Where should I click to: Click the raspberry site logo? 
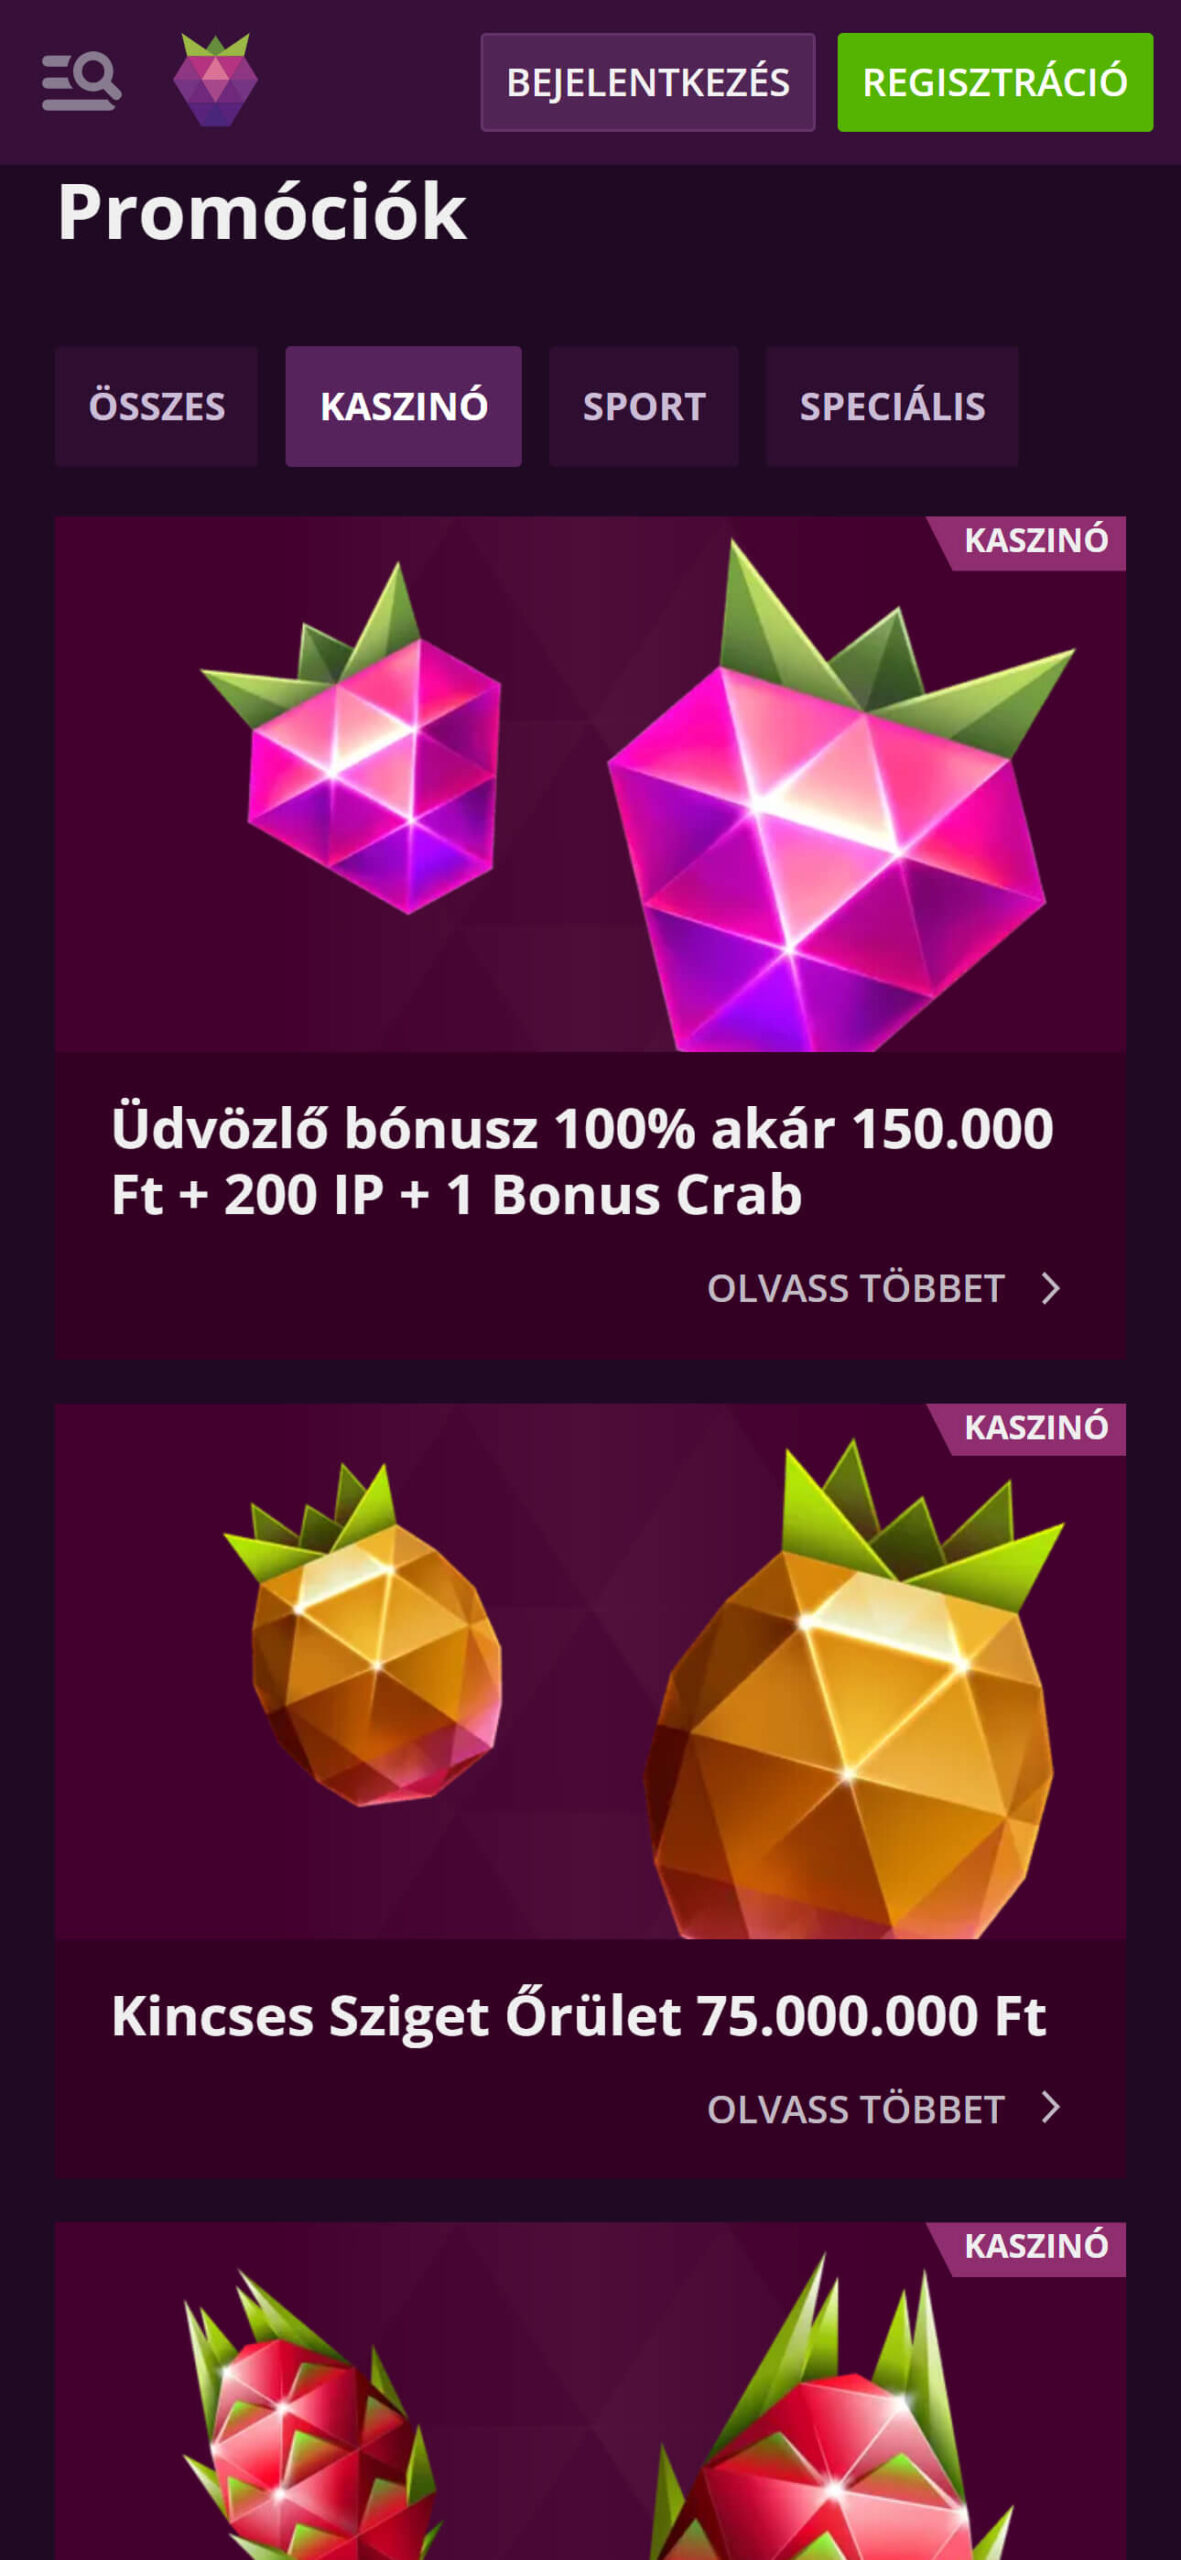point(215,80)
